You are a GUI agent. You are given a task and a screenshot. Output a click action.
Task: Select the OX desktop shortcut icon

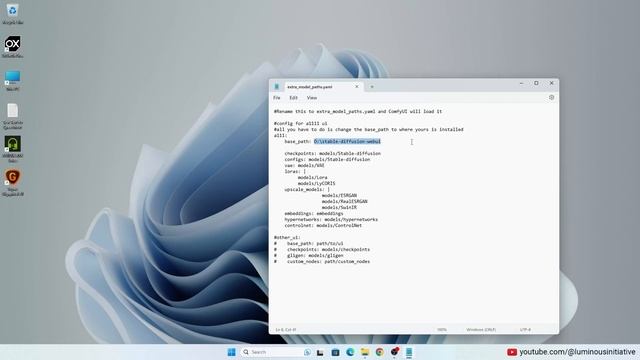coord(12,47)
